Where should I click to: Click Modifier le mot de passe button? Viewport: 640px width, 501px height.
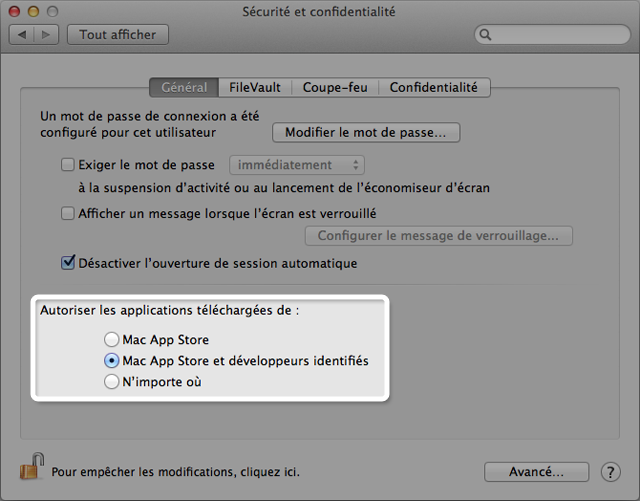click(366, 132)
